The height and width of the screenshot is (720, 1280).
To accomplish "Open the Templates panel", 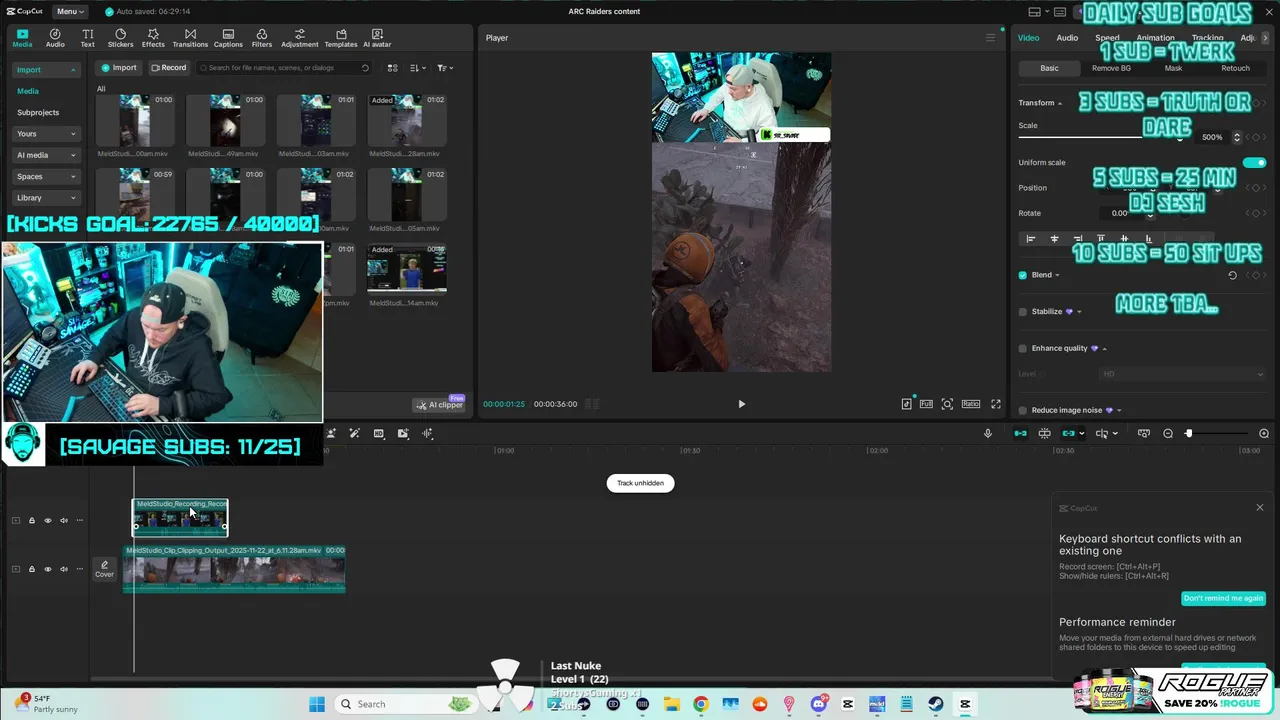I will (341, 38).
